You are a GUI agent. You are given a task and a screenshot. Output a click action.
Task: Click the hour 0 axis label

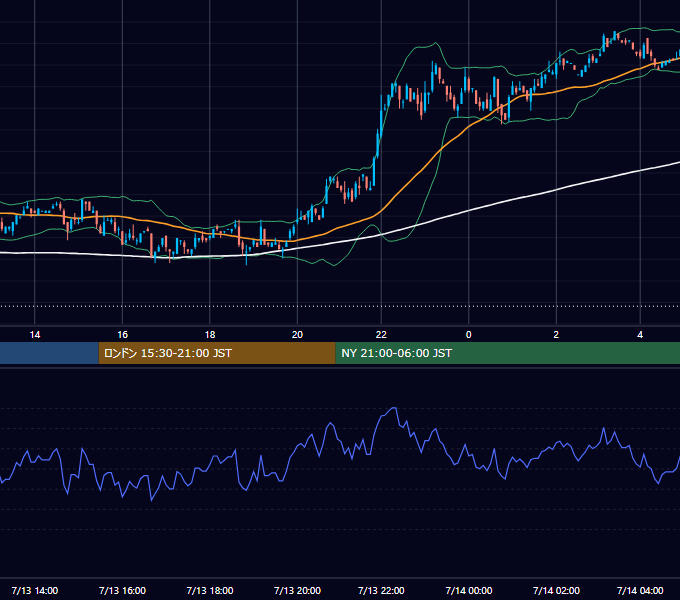(x=468, y=334)
